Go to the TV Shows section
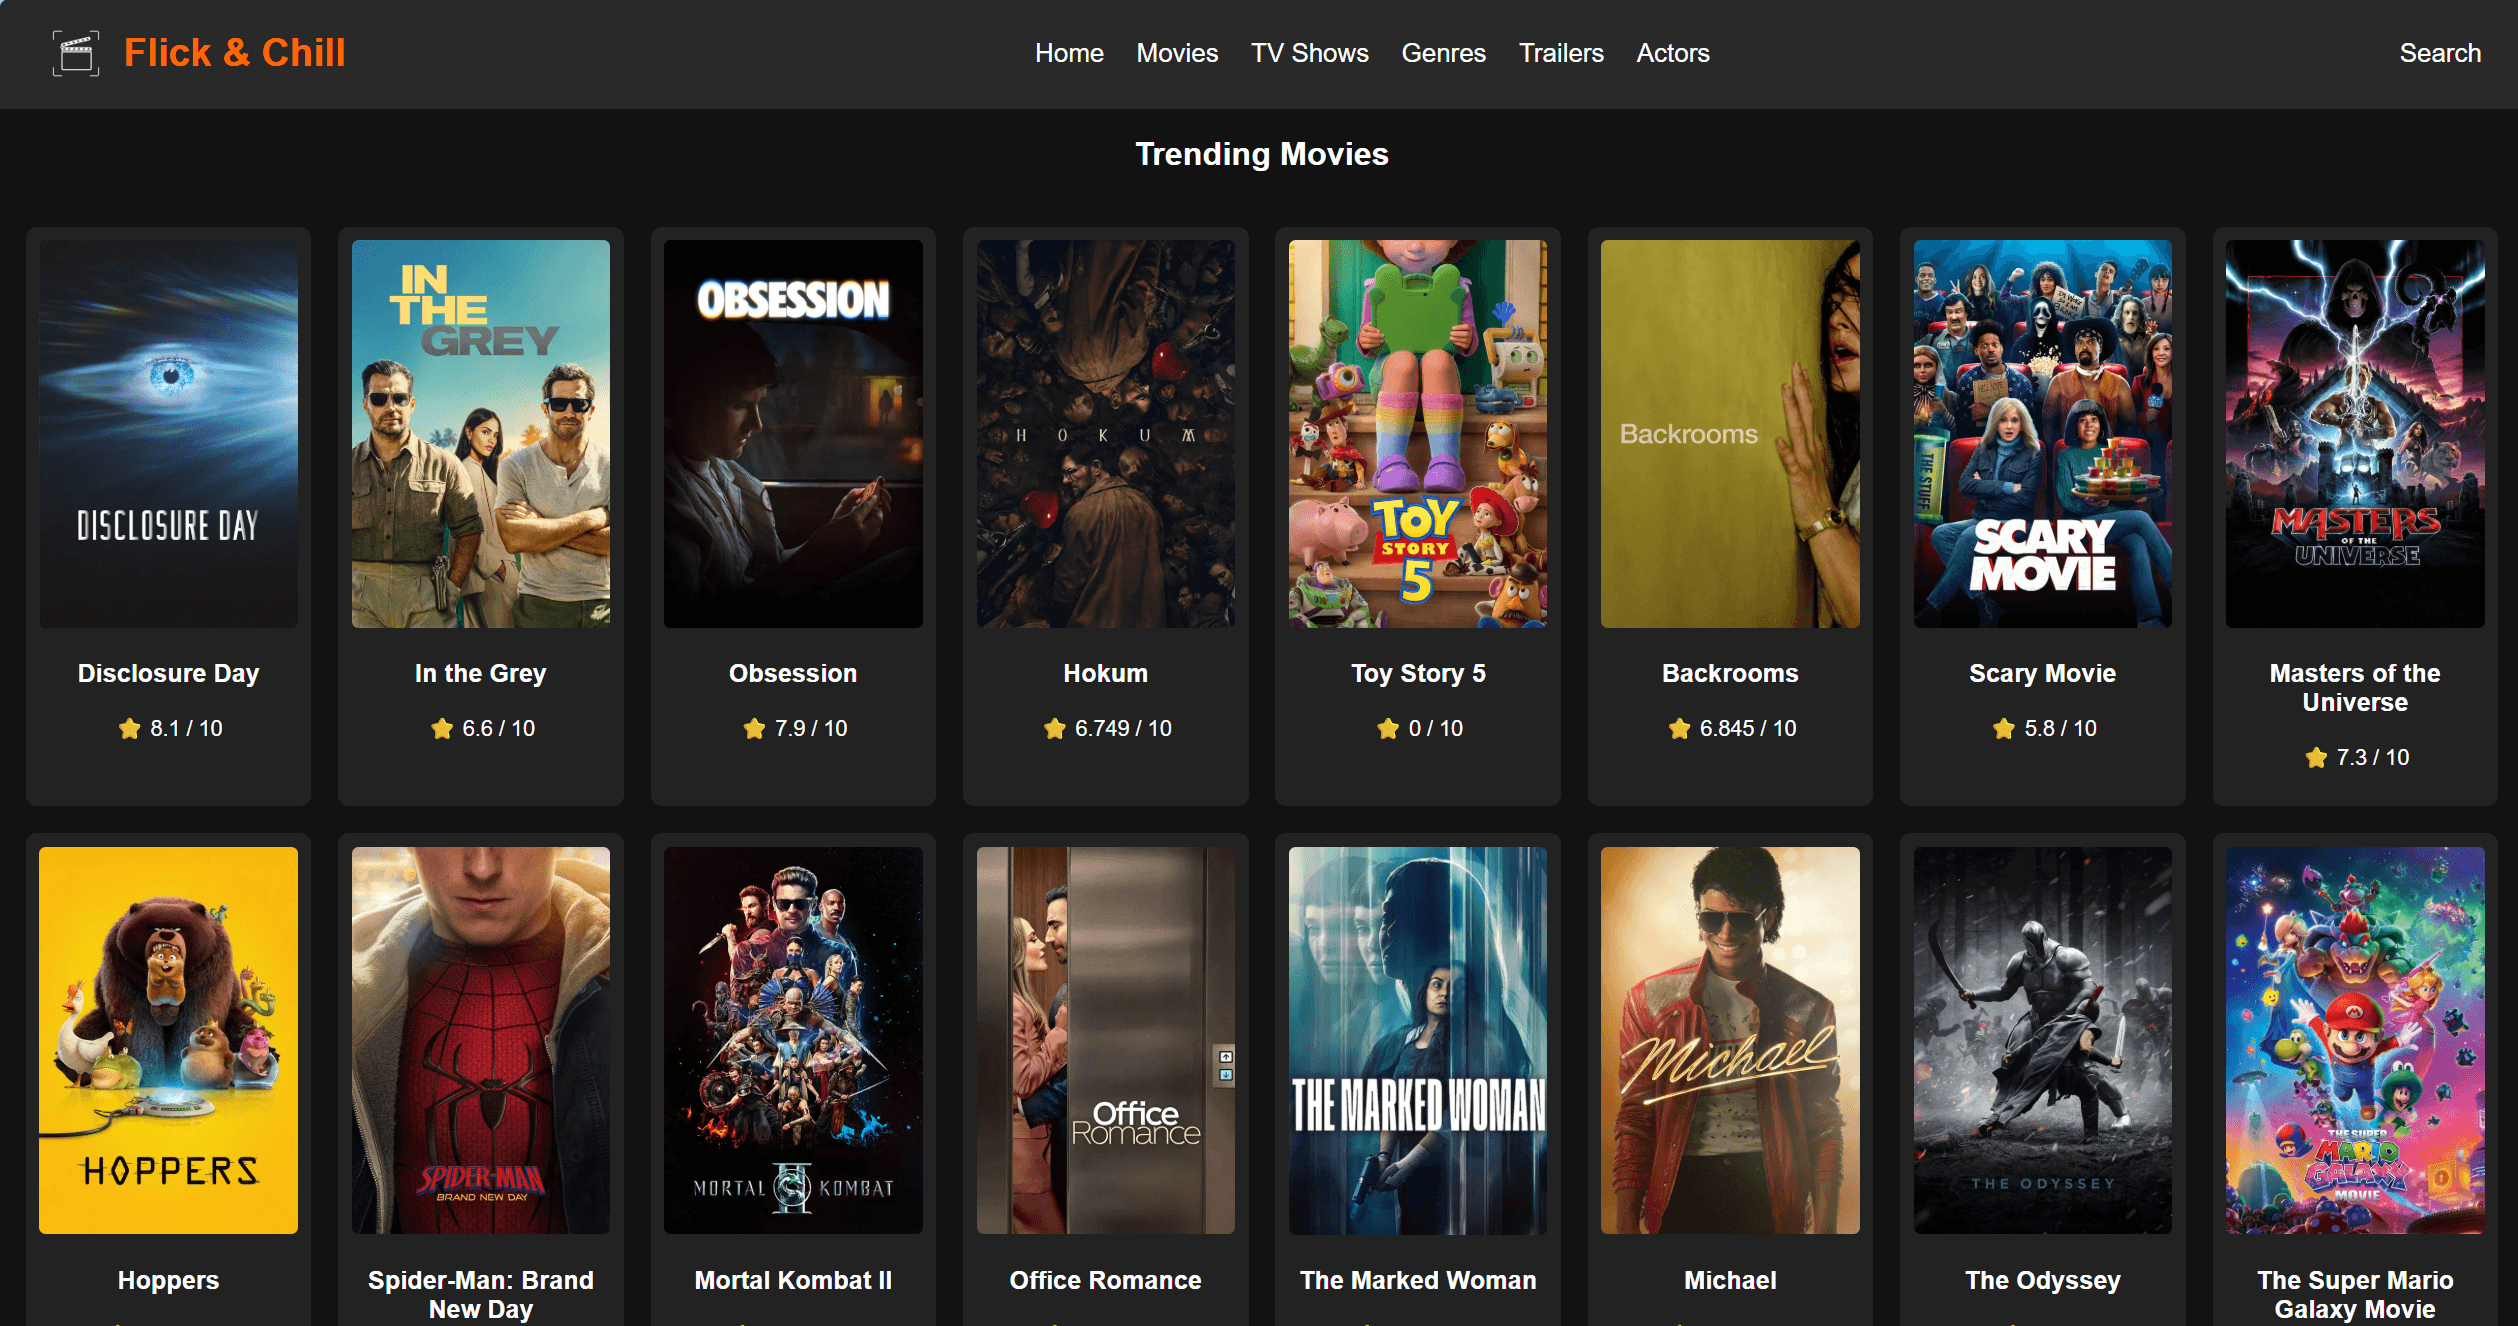2518x1326 pixels. 1309,53
